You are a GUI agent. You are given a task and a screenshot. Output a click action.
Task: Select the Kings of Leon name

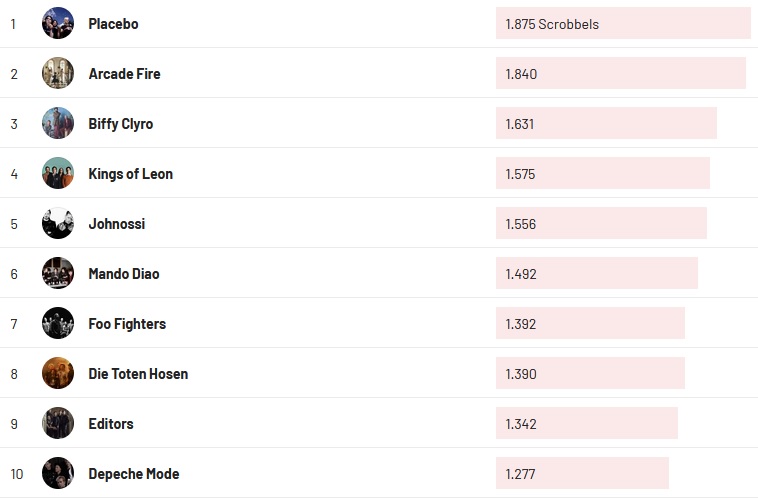pyautogui.click(x=130, y=173)
